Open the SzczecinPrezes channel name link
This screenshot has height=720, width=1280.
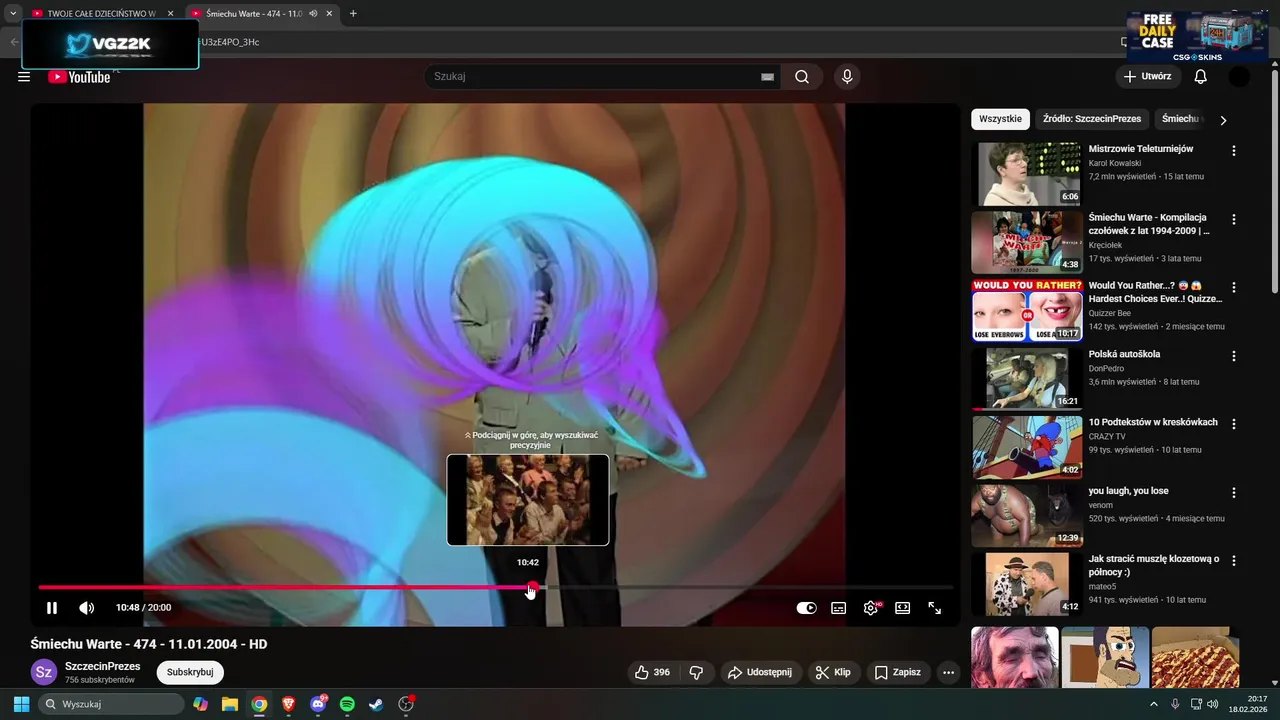pyautogui.click(x=103, y=666)
